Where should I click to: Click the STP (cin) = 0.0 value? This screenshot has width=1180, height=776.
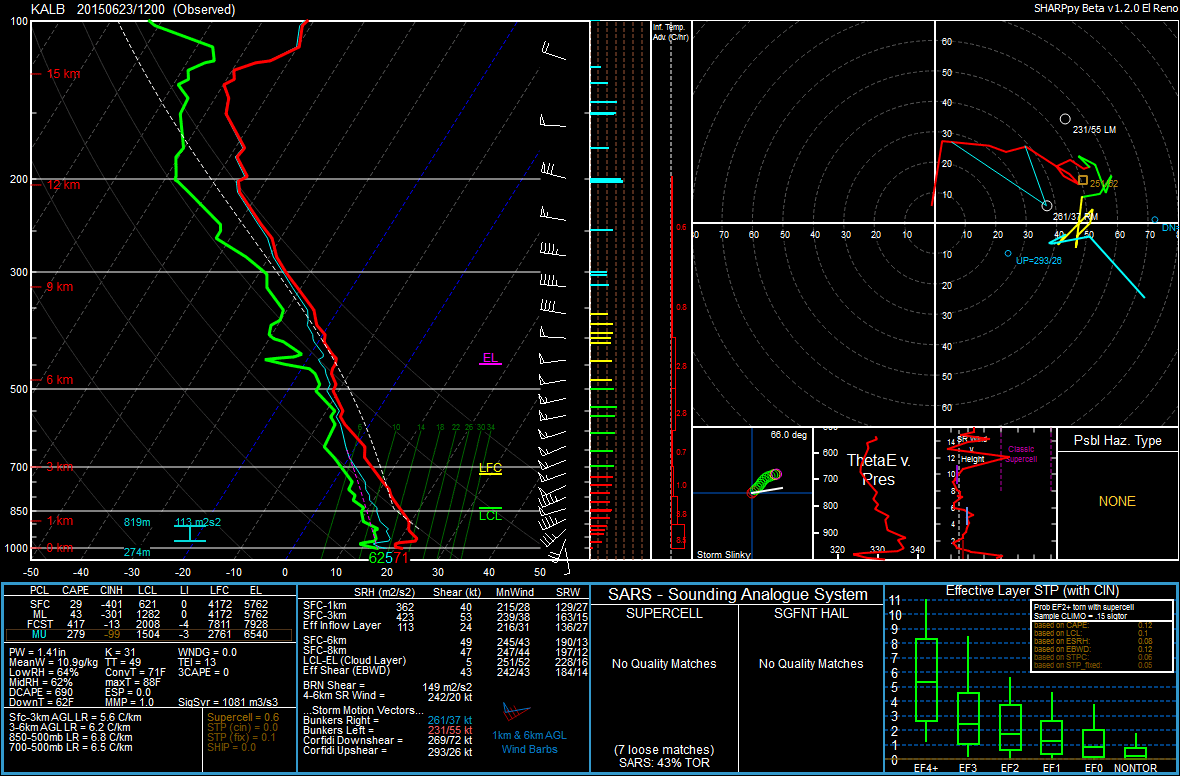pos(242,726)
